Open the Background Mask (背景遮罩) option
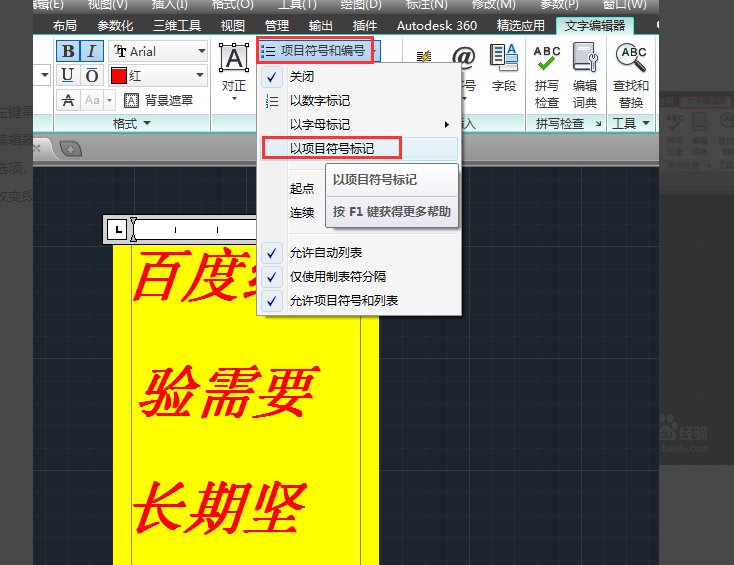734x565 pixels. (158, 100)
